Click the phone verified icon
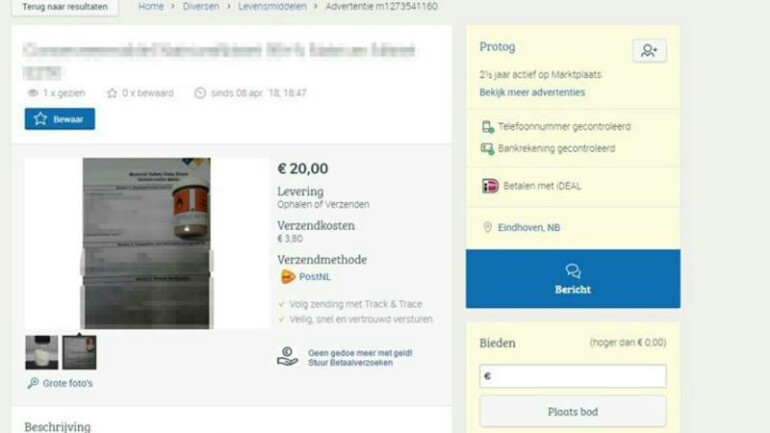770x433 pixels. (x=487, y=127)
